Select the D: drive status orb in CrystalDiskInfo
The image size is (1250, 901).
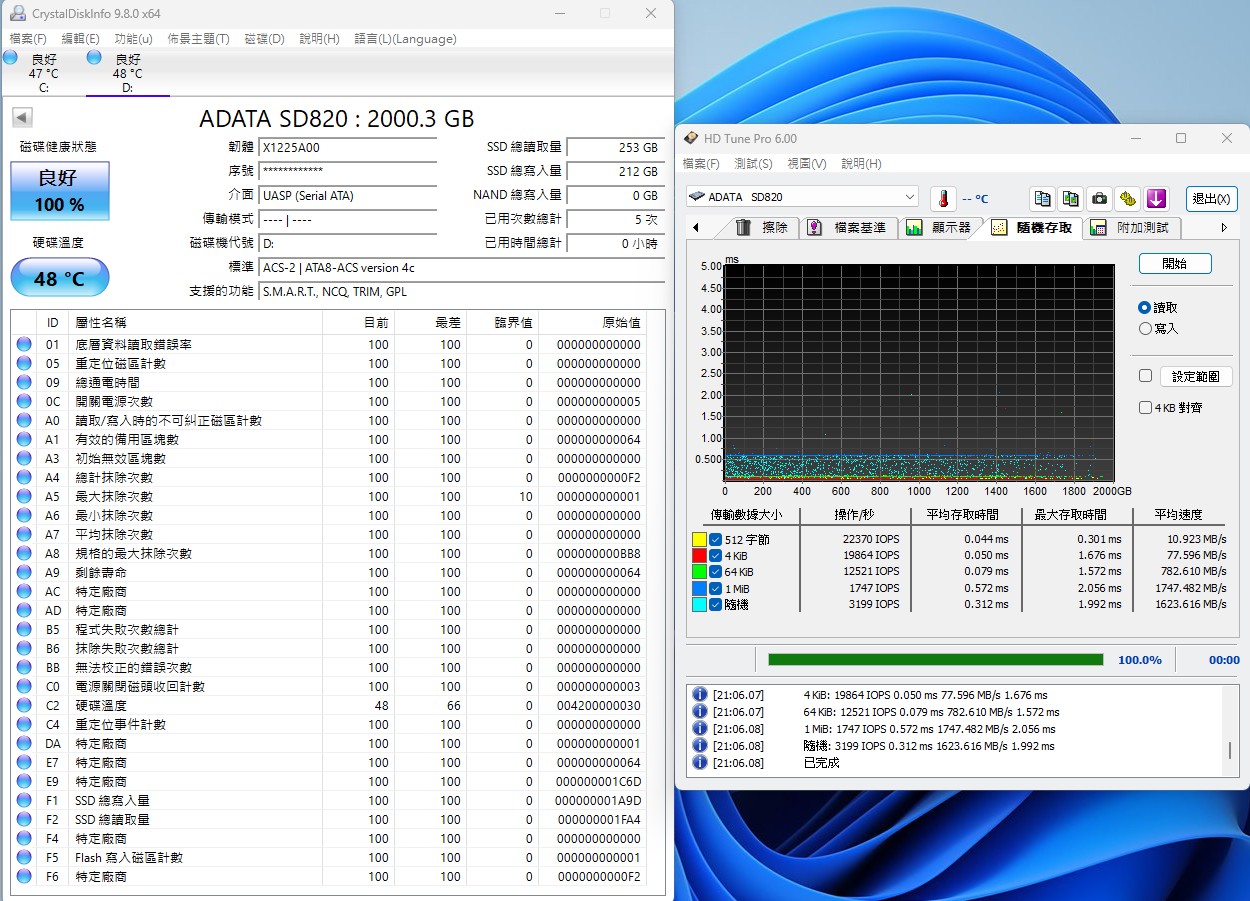click(x=94, y=58)
